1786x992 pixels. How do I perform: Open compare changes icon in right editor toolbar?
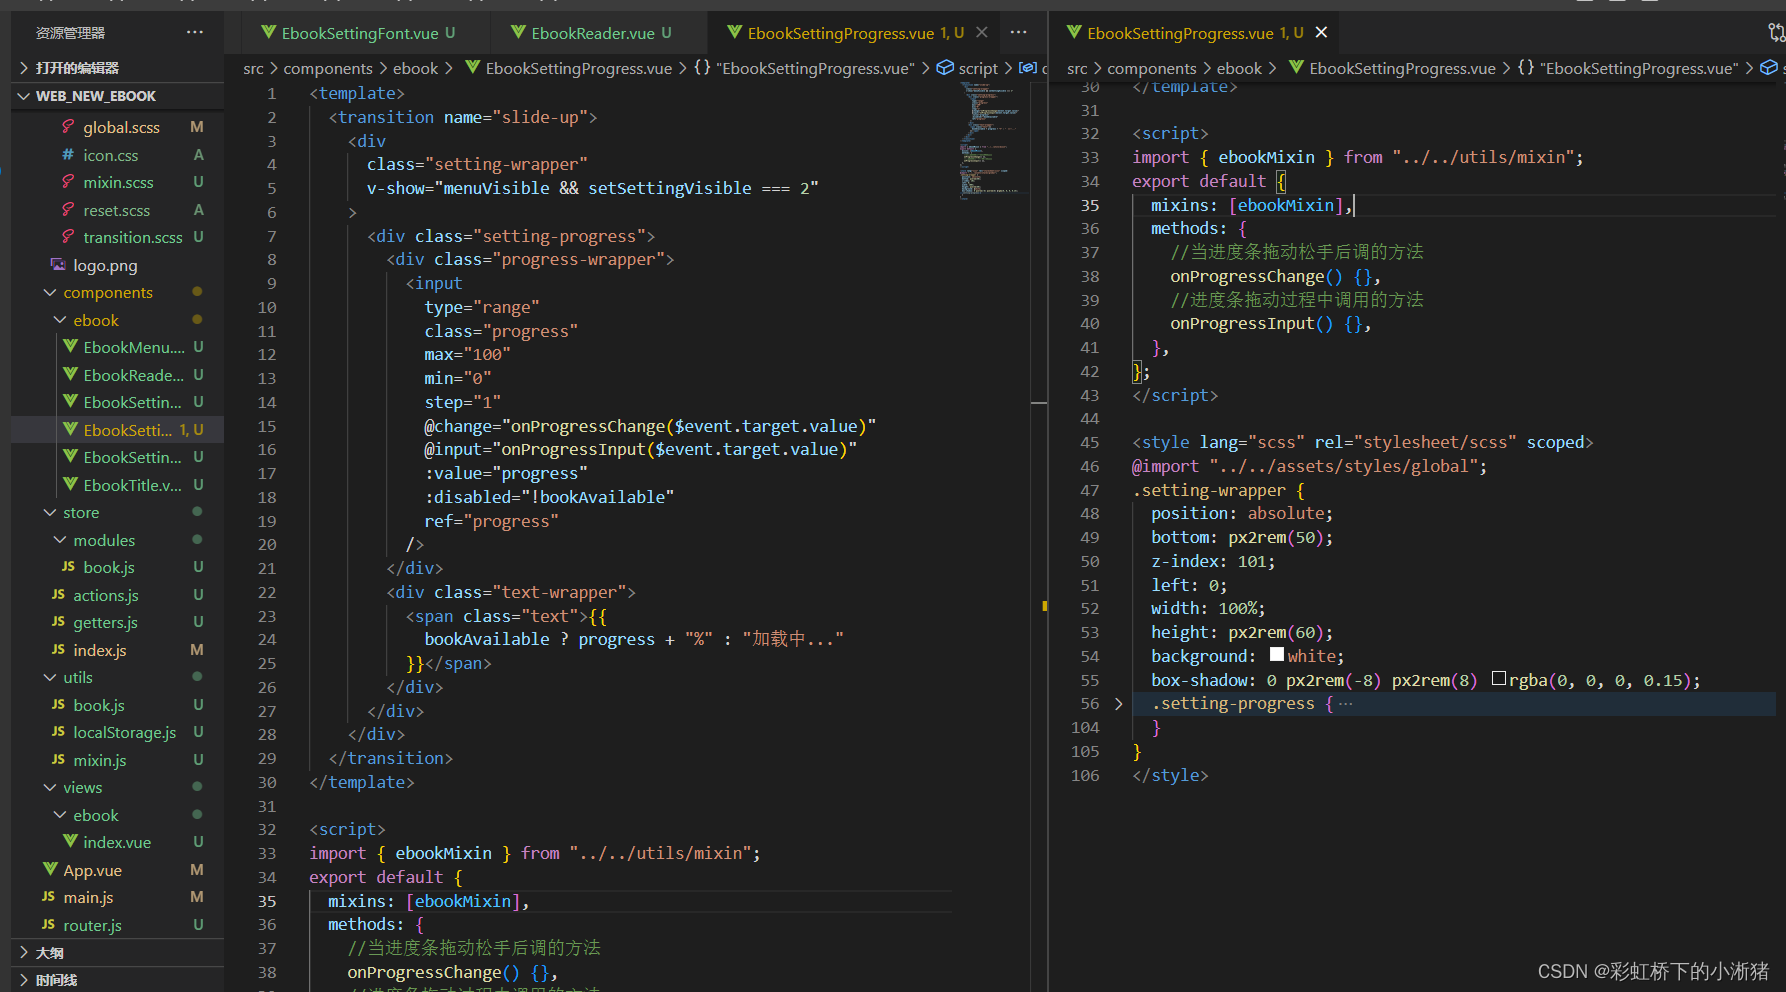point(1776,33)
